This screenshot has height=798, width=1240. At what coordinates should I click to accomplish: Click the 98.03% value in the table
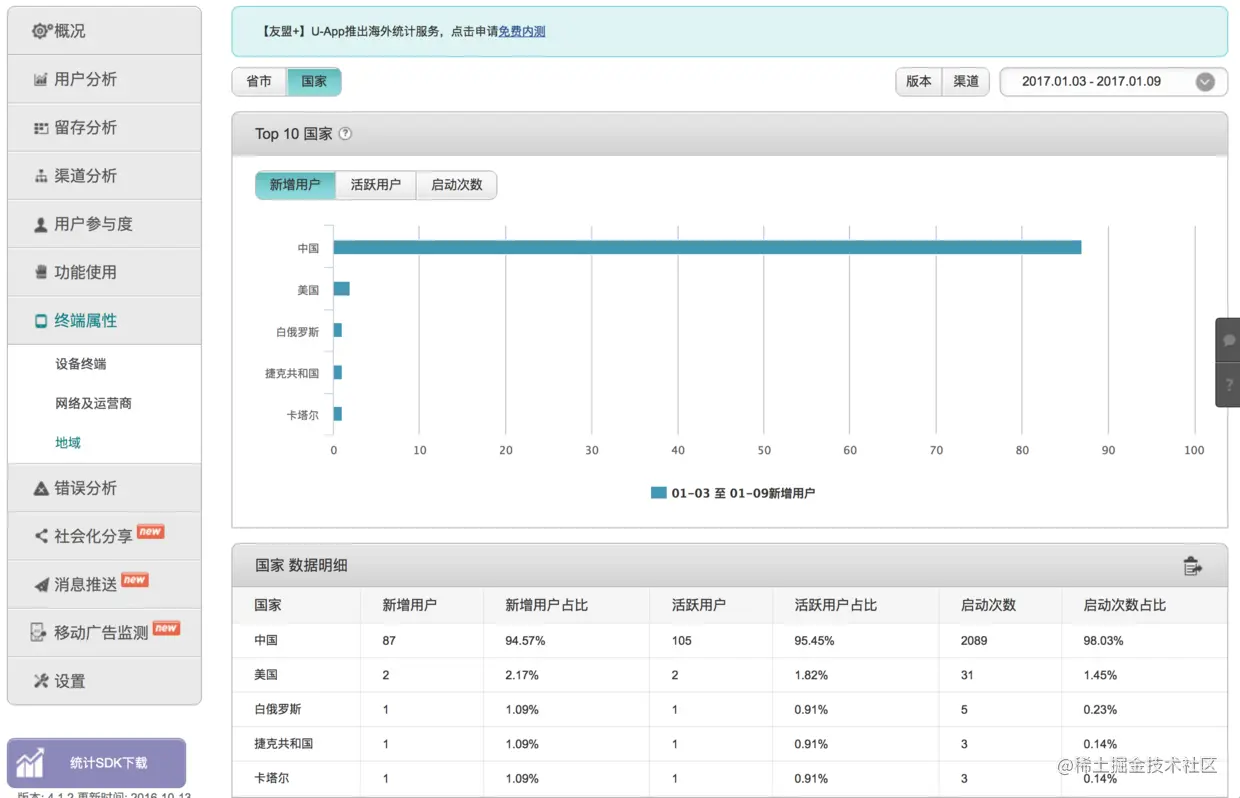pos(1104,640)
